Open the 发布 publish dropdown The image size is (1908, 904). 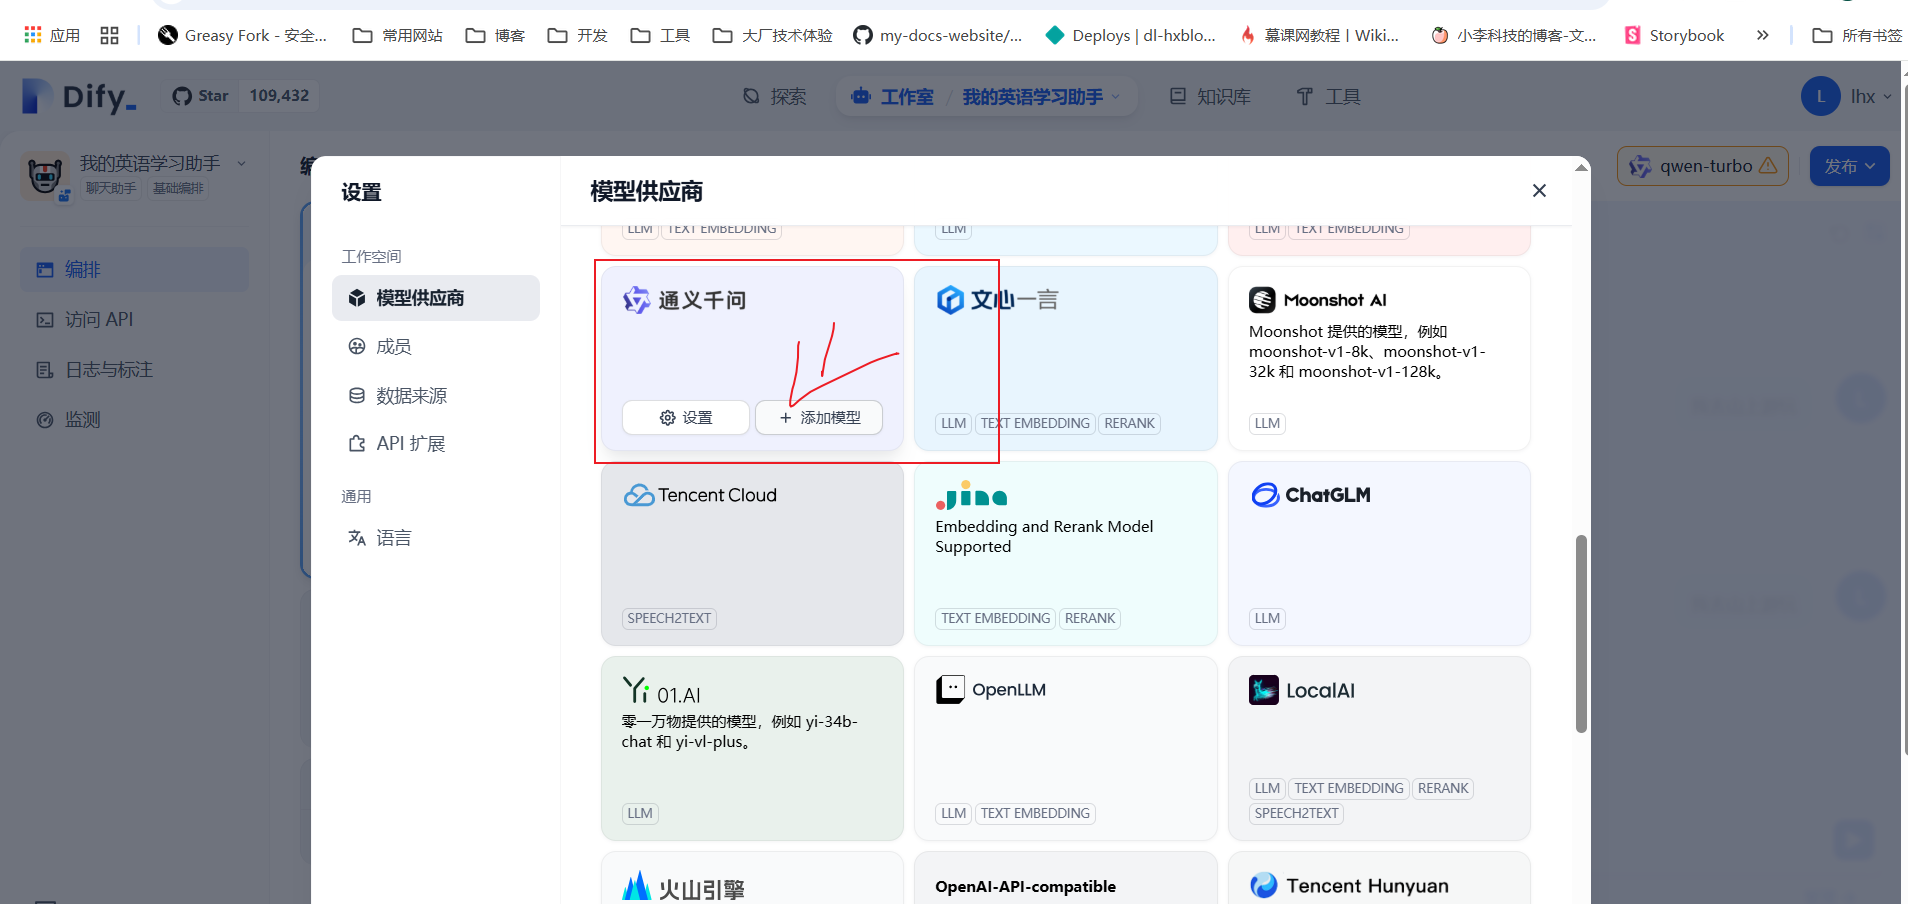click(1849, 166)
